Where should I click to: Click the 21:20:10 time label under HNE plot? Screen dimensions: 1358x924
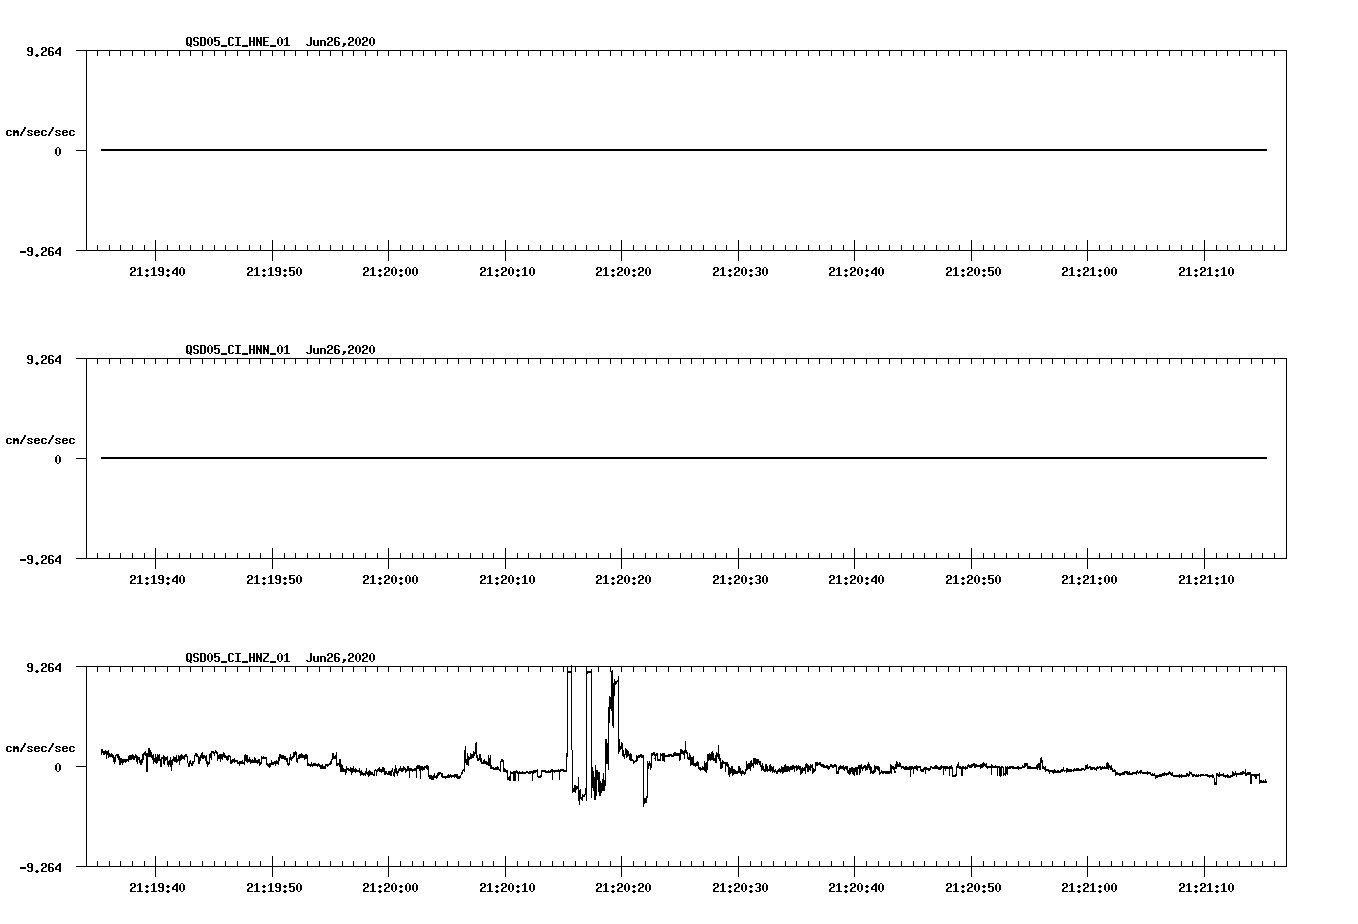507,272
